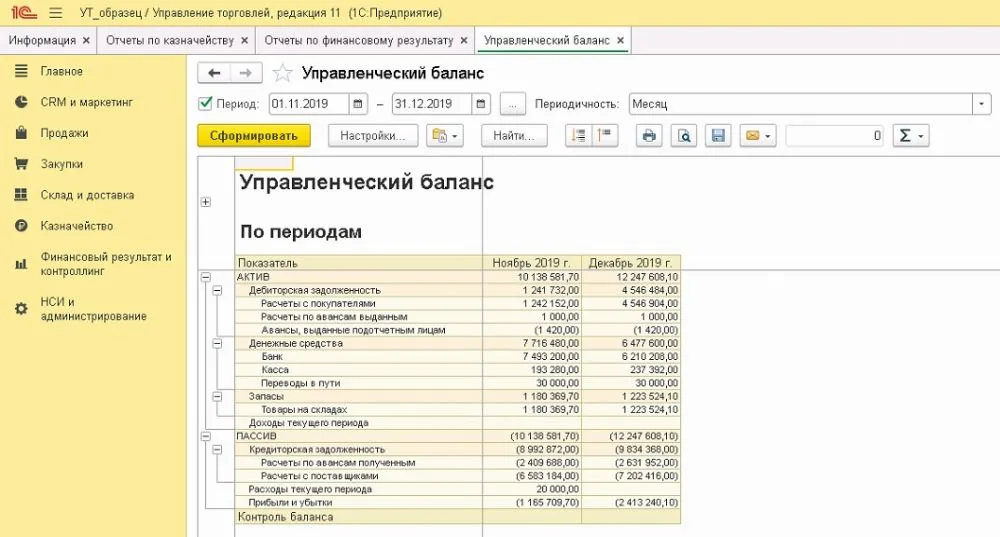Save report using the floppy disk icon
This screenshot has height=537, width=1000.
(x=717, y=136)
